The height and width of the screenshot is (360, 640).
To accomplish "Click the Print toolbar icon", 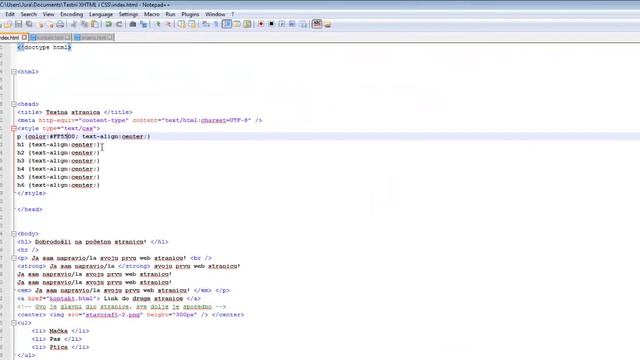I will 60,24.
